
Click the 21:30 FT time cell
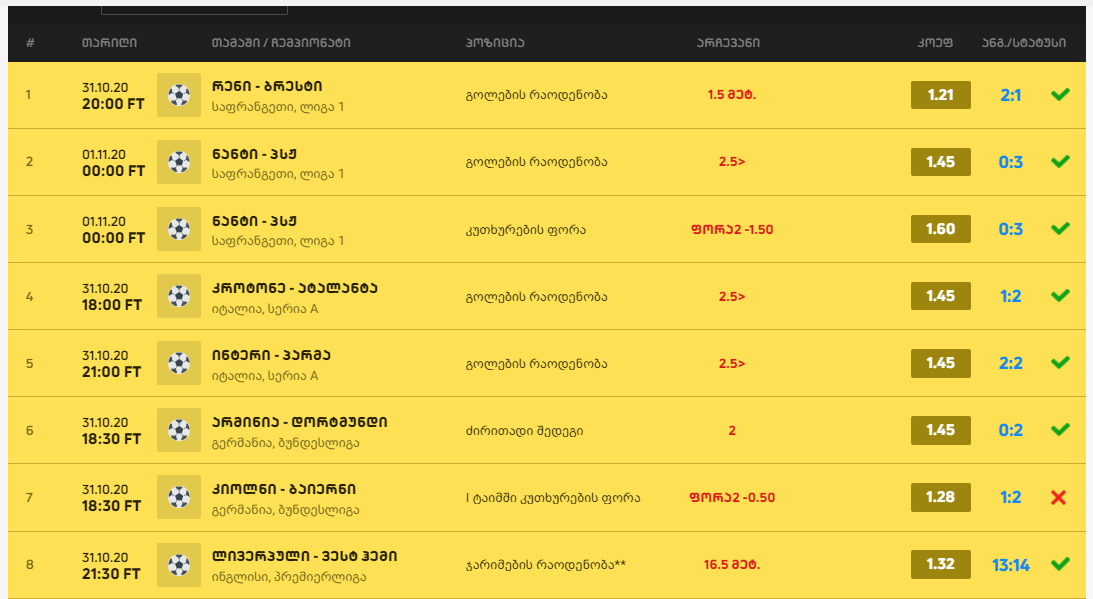pos(112,574)
